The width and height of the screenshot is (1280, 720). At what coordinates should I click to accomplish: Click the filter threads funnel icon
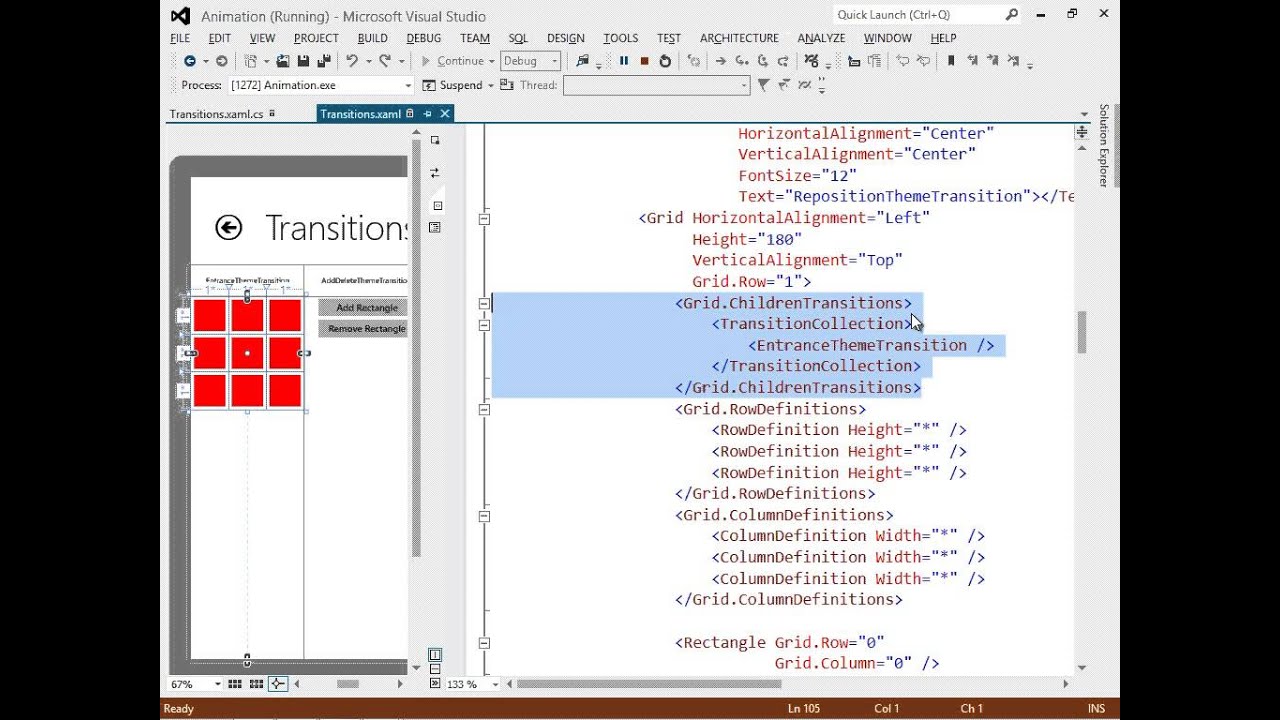[x=763, y=85]
